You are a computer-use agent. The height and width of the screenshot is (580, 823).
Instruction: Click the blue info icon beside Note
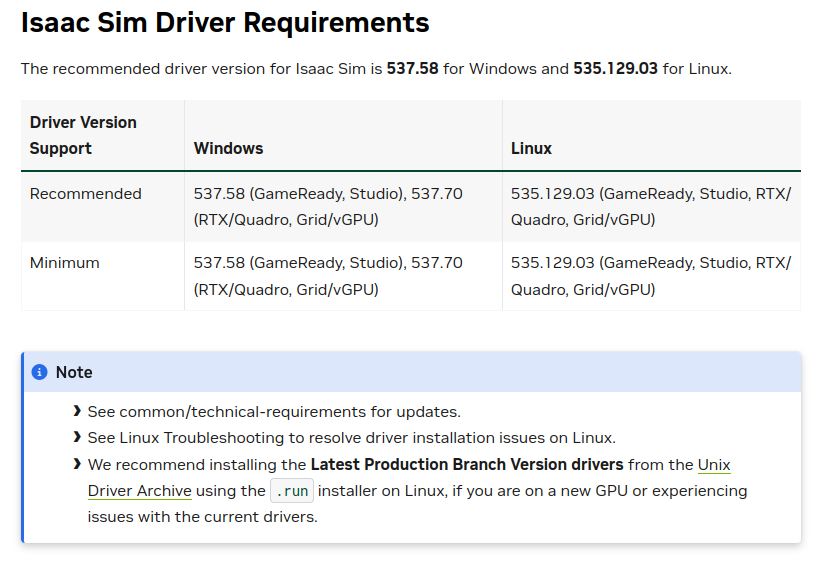click(x=39, y=372)
